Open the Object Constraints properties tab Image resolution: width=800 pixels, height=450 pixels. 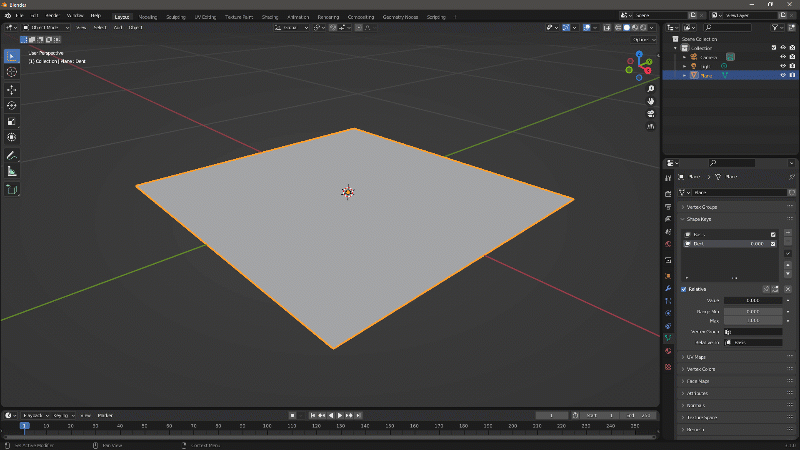(668, 326)
